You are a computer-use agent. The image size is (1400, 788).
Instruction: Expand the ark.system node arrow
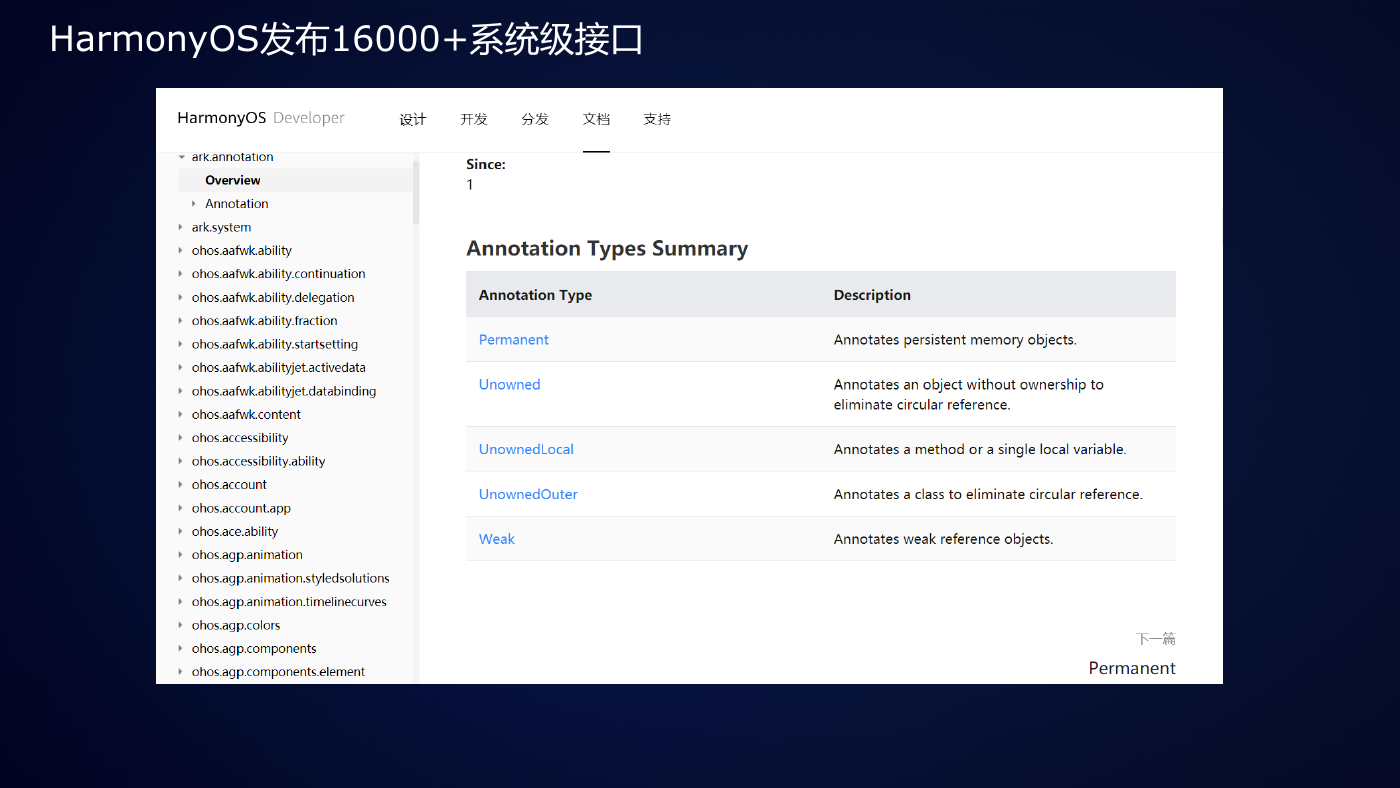click(x=181, y=227)
